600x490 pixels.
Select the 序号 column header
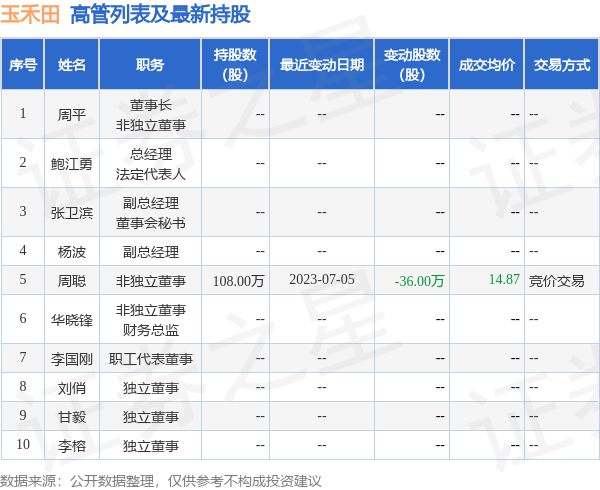tap(23, 65)
